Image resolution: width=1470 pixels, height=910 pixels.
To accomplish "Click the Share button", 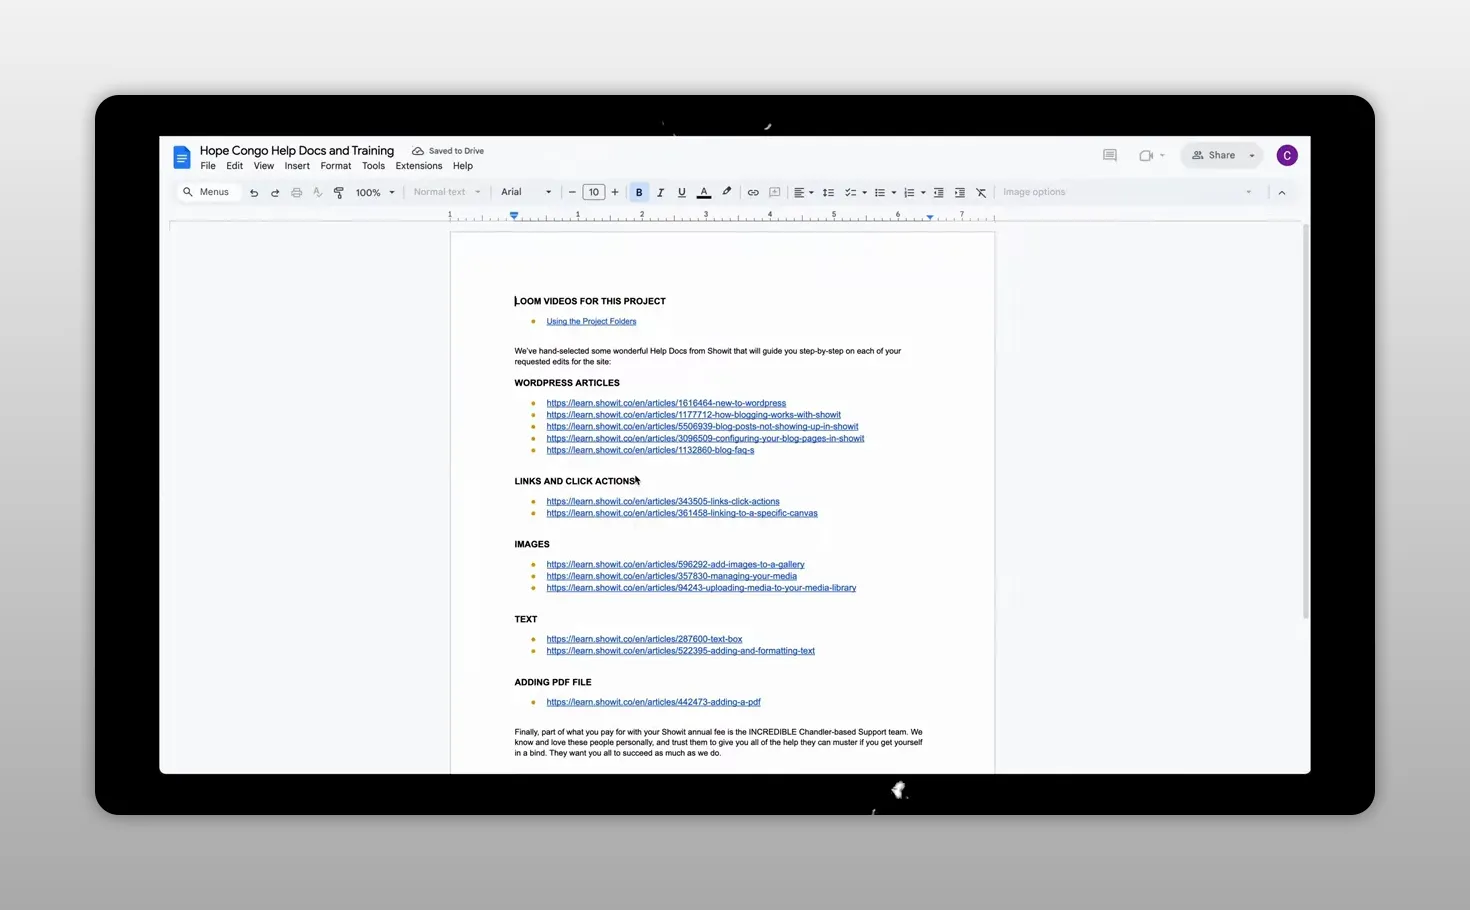I will tap(1213, 156).
